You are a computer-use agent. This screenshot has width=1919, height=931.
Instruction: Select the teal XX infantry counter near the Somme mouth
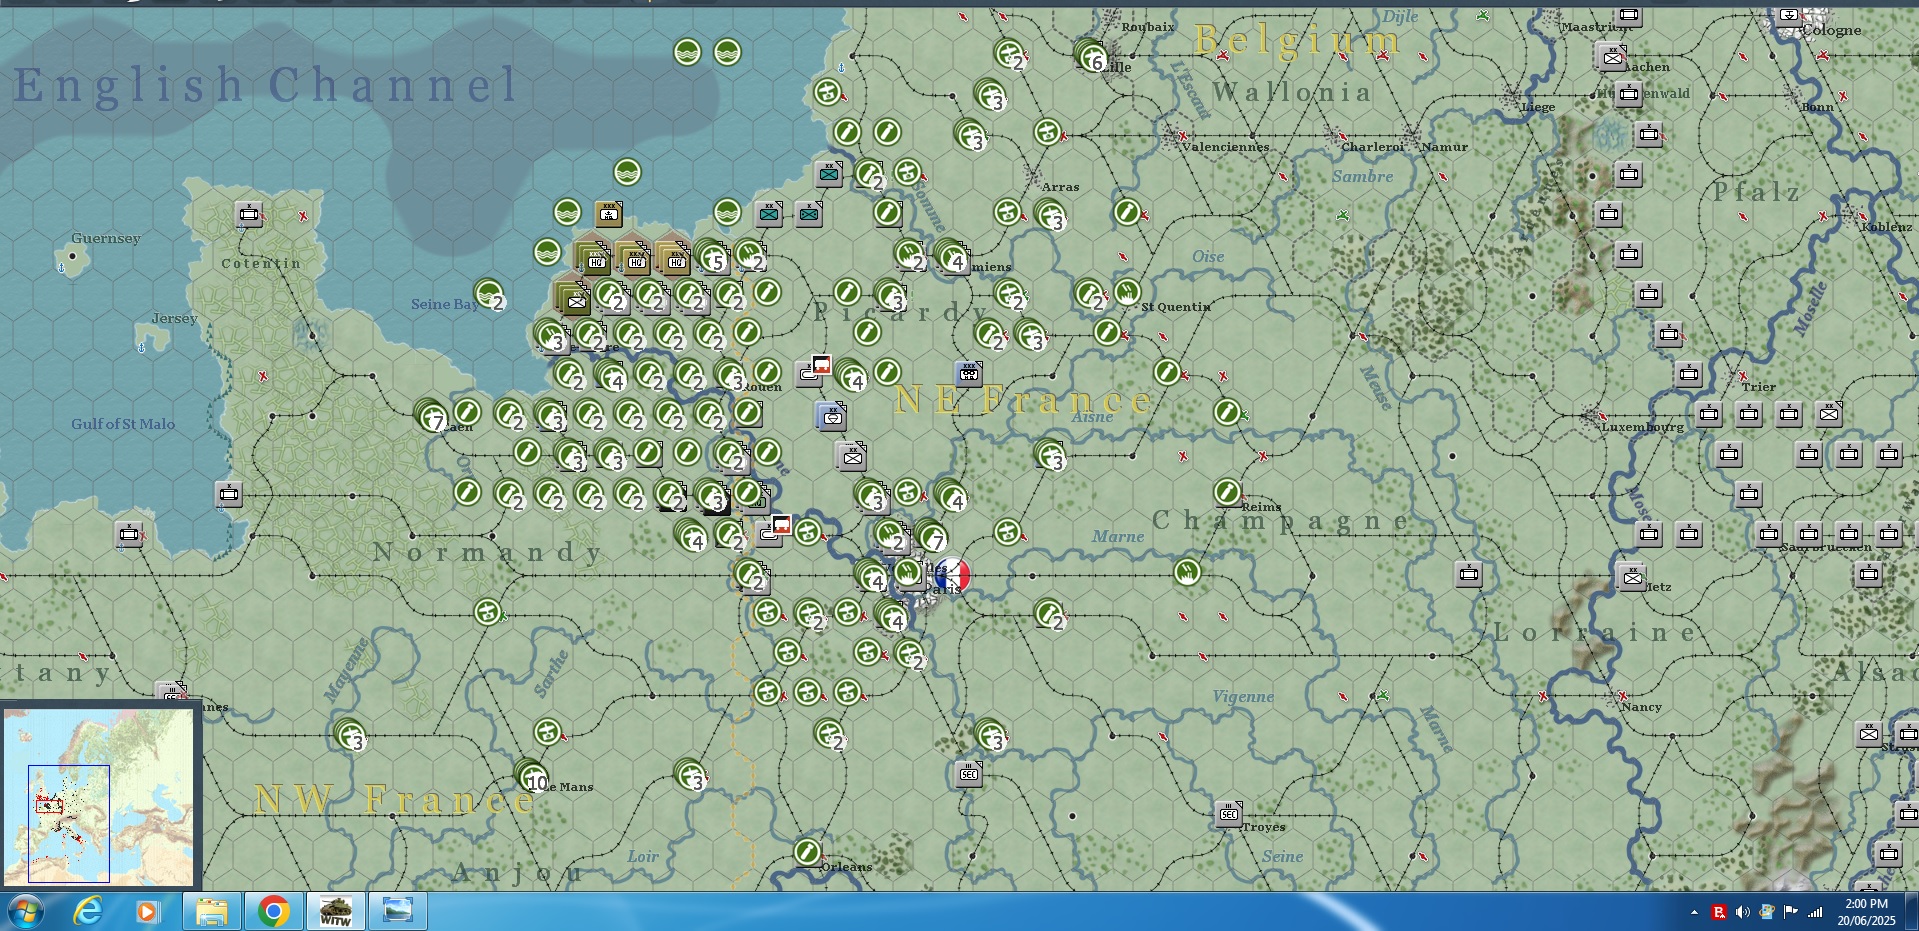829,174
